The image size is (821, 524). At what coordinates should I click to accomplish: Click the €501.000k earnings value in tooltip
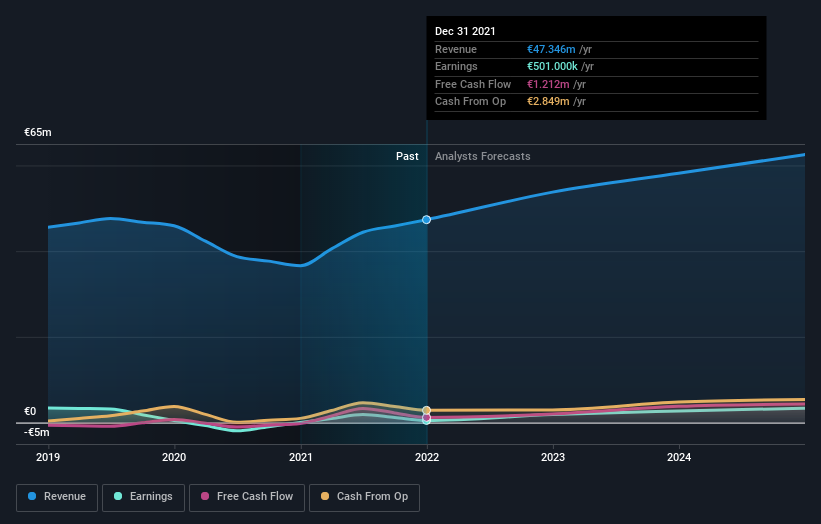[552, 66]
